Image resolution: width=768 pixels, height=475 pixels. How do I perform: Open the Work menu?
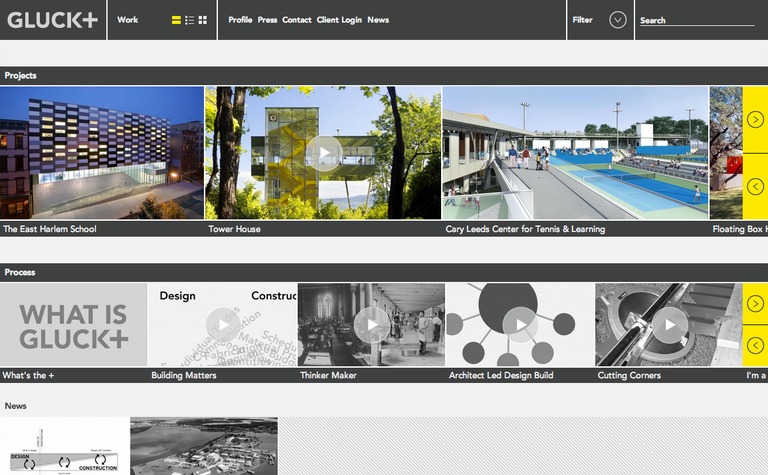(x=128, y=20)
